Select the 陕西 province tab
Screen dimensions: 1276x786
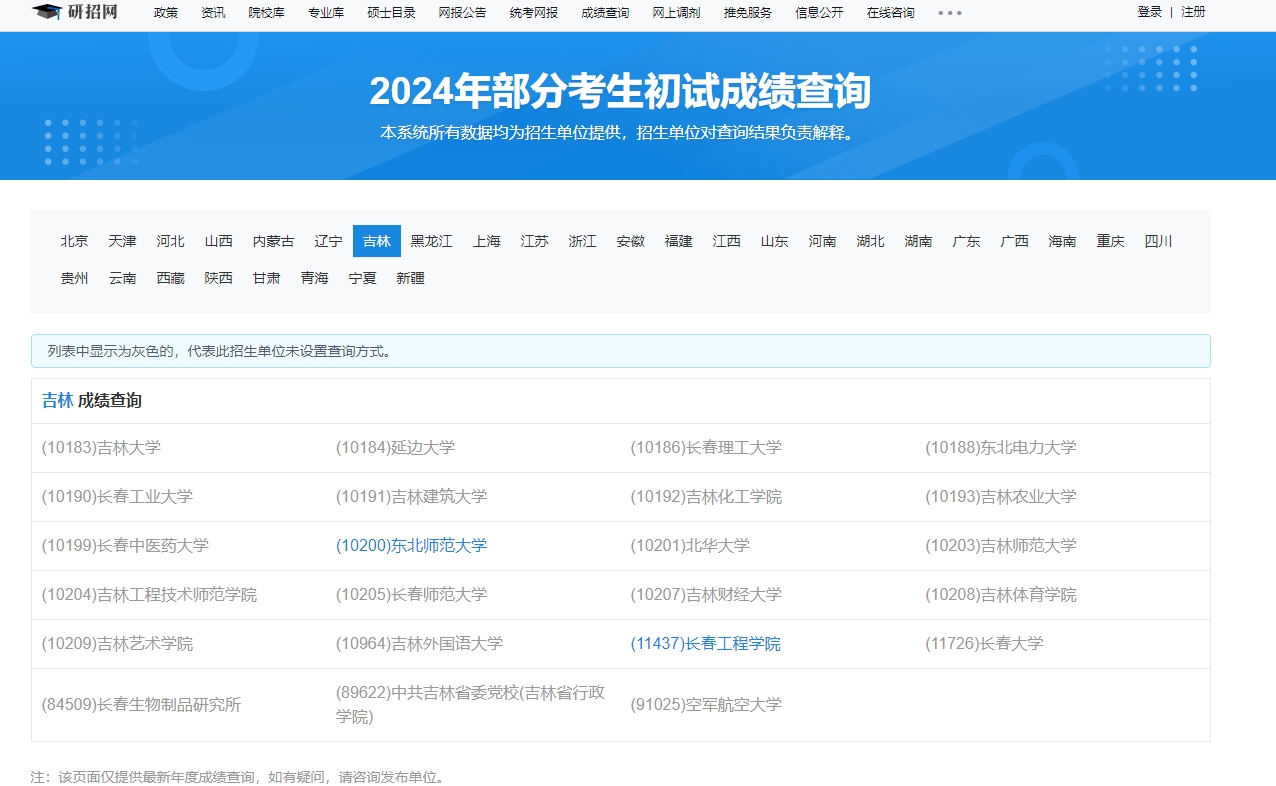(x=219, y=278)
